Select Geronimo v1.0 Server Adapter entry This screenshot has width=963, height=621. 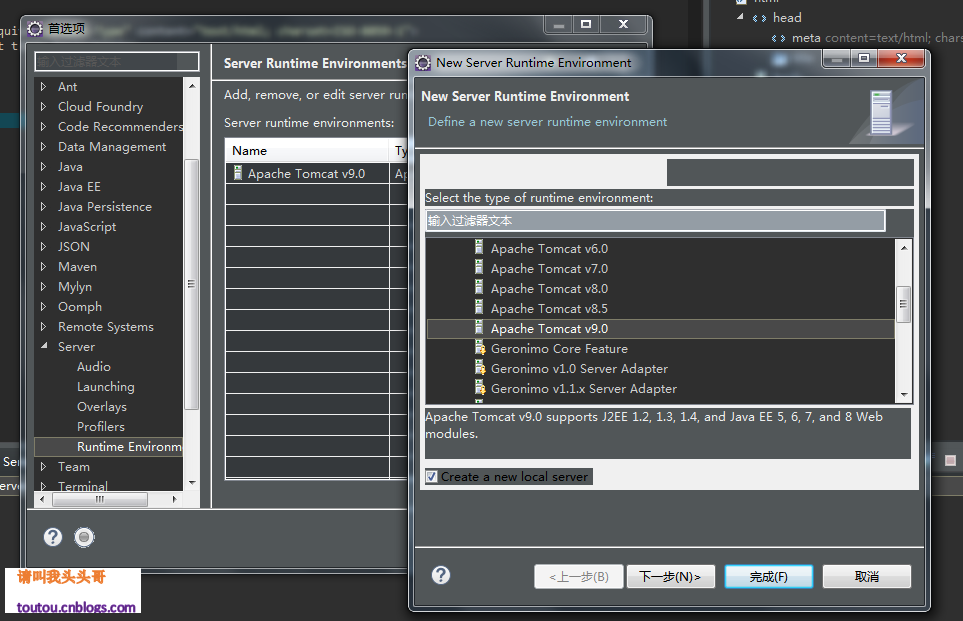579,369
